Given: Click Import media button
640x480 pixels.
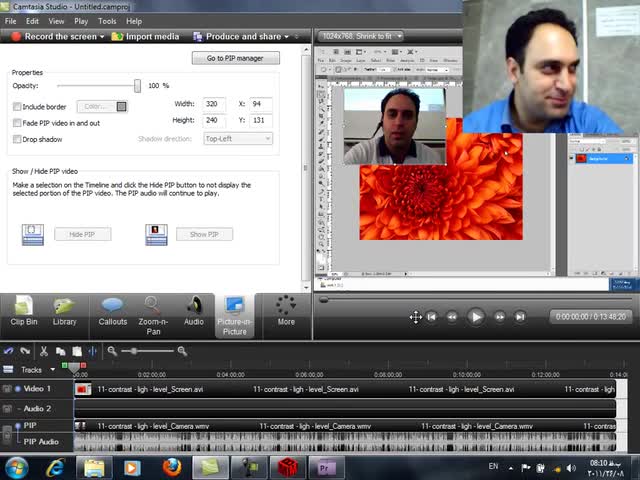Looking at the screenshot, I should (145, 36).
